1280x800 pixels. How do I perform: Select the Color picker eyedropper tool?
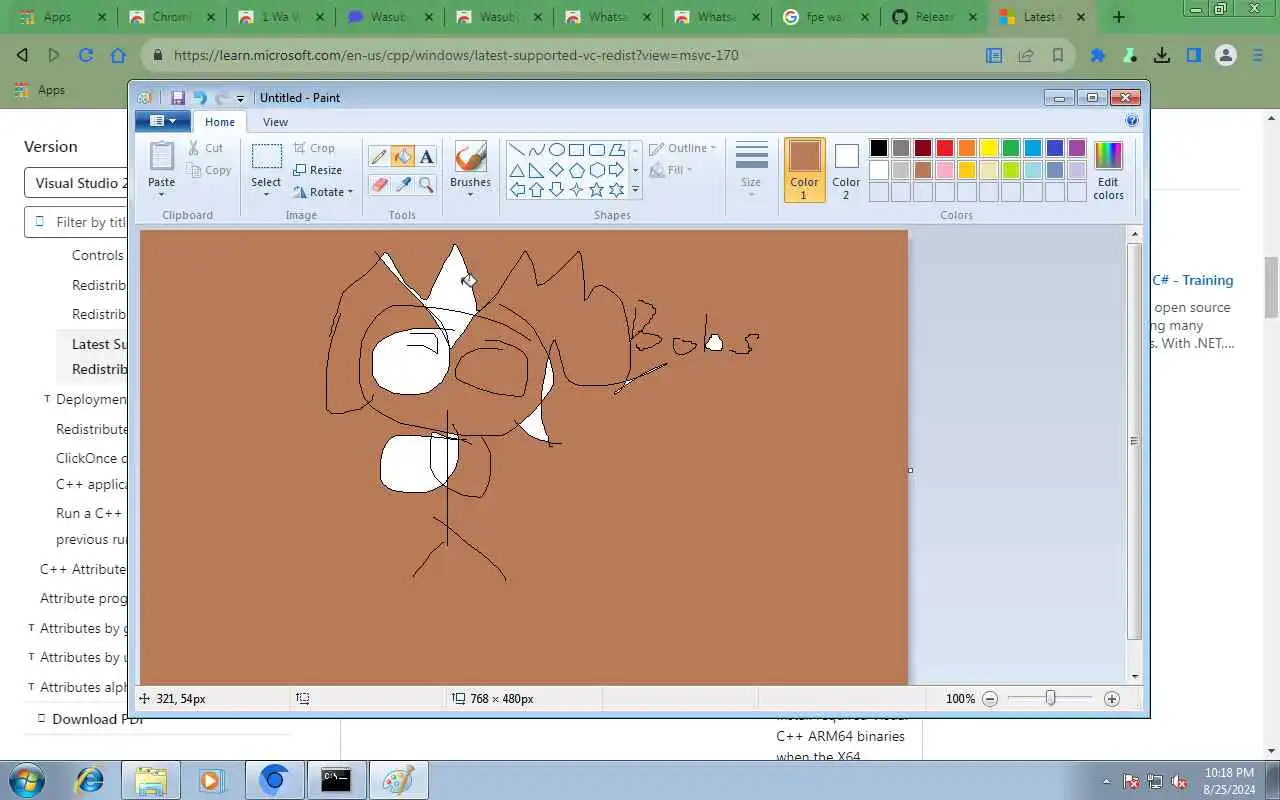coord(403,184)
